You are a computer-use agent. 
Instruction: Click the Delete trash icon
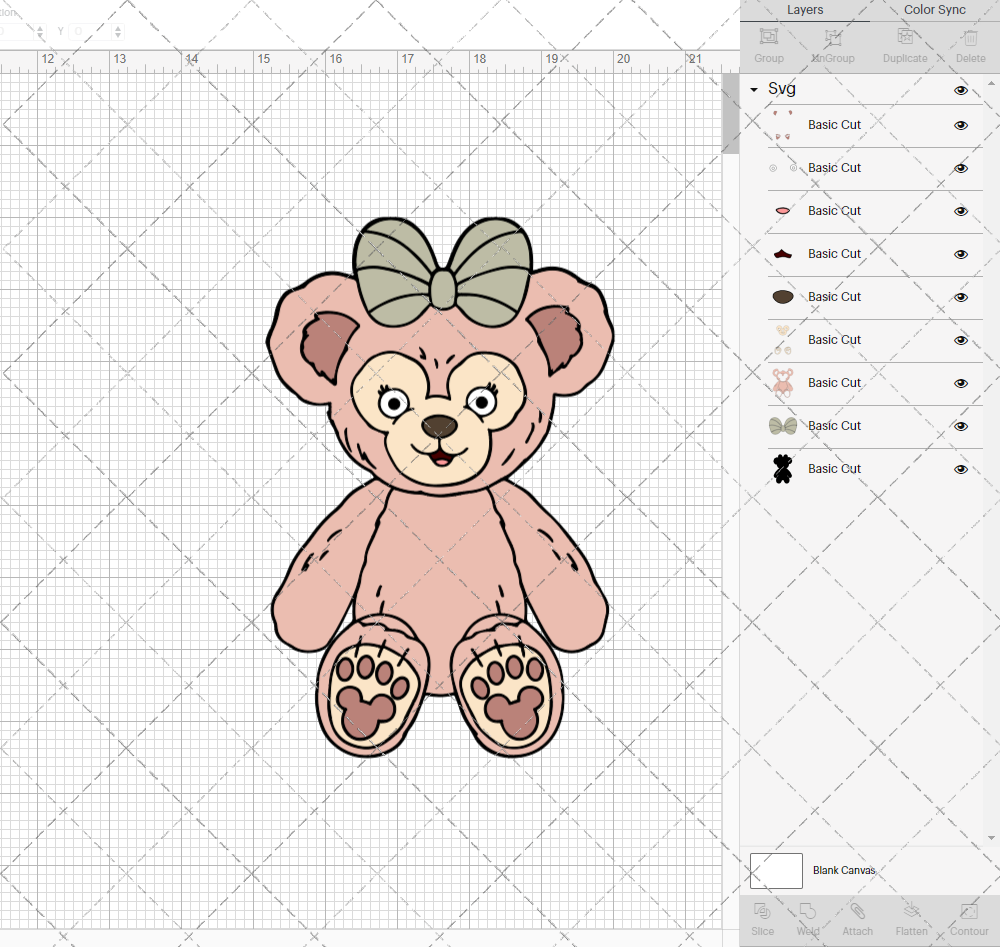point(970,37)
